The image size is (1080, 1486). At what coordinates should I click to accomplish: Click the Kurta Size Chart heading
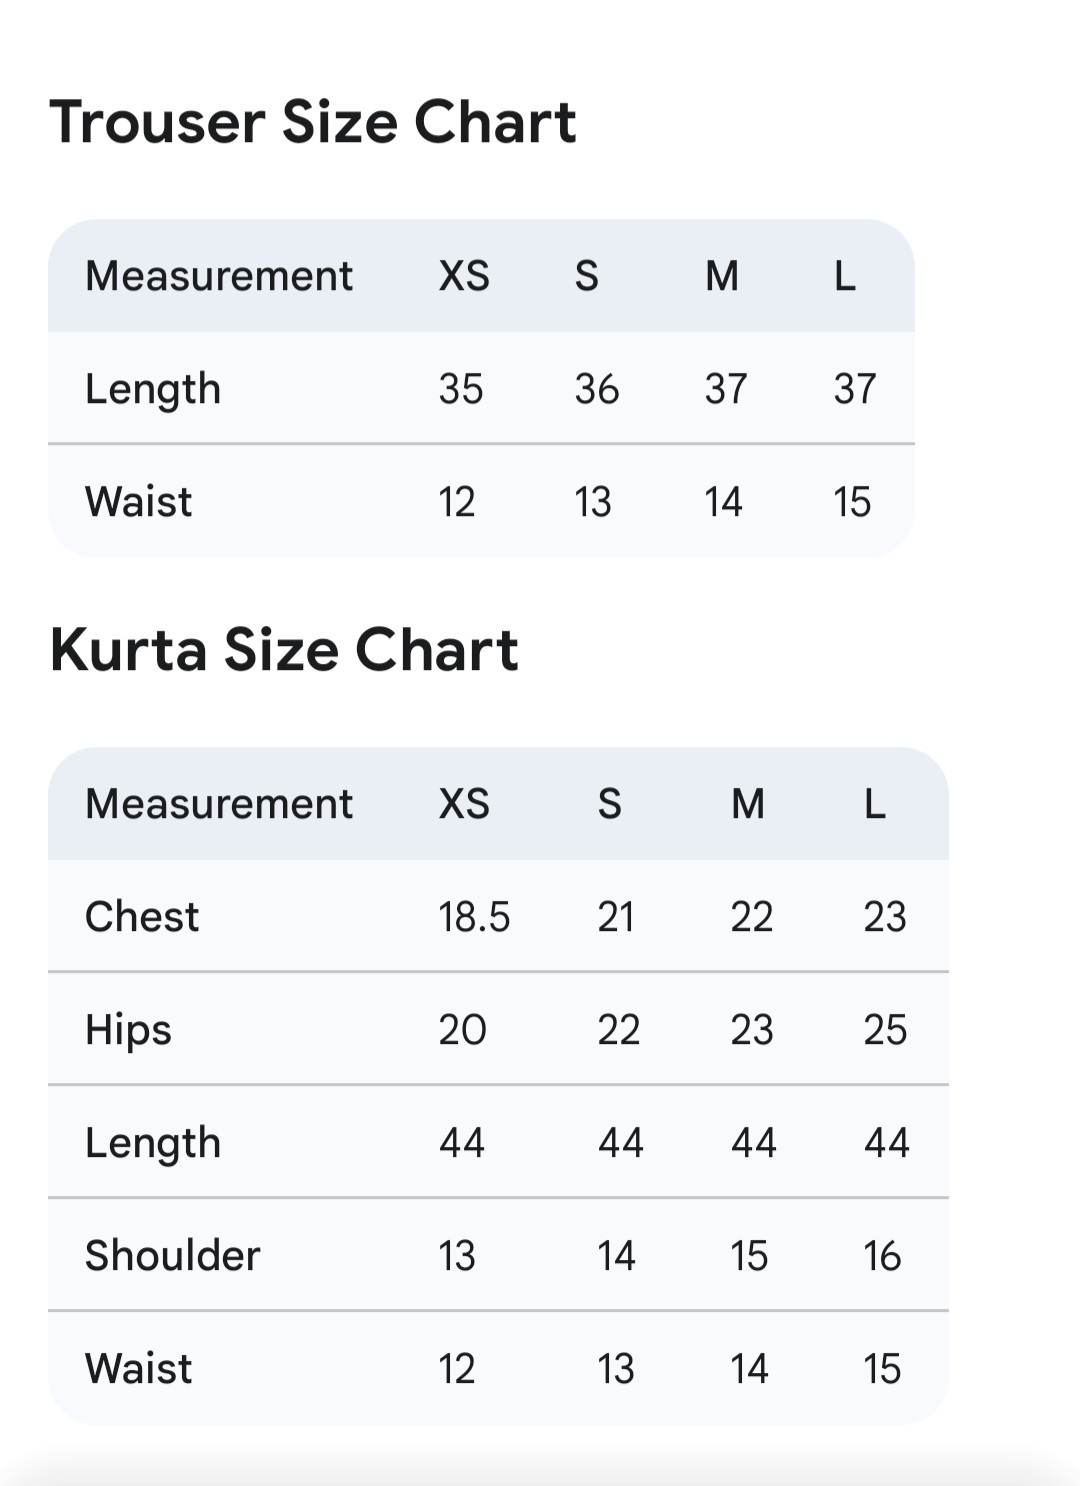[x=284, y=650]
